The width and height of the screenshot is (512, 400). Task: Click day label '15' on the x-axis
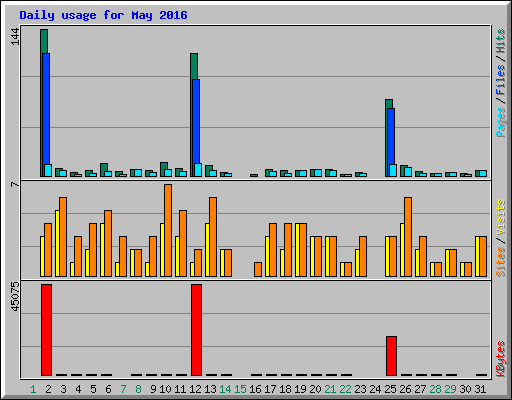click(240, 389)
